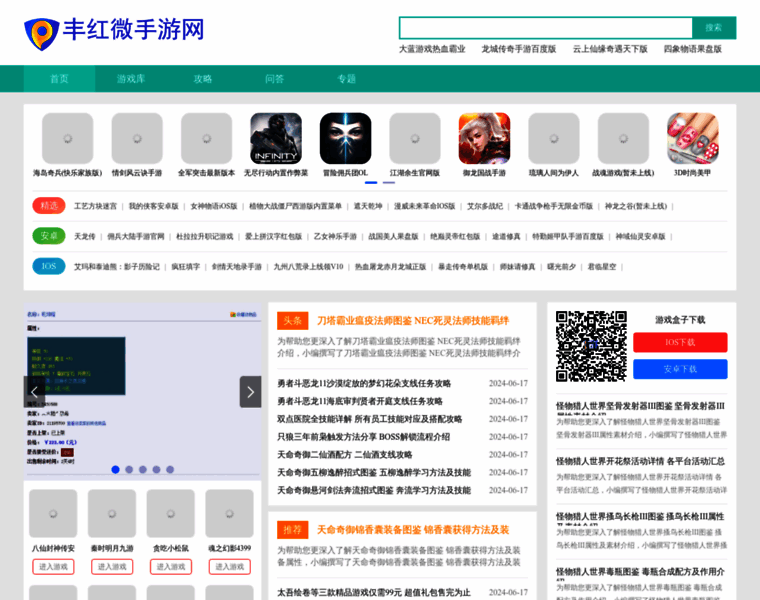Open 怪物猎人世界毒瓶图鉴 article

640,571
